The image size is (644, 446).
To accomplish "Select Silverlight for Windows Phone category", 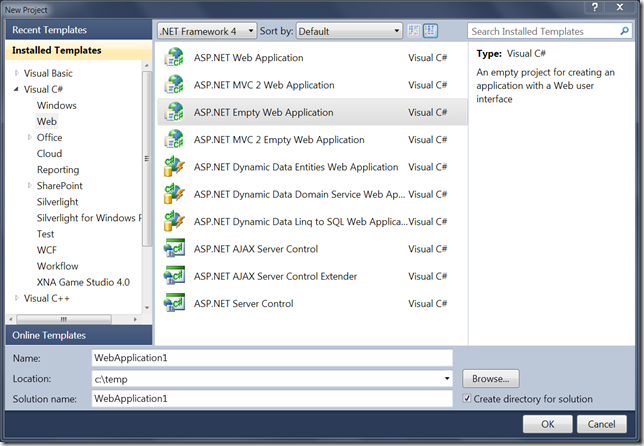I will point(89,218).
